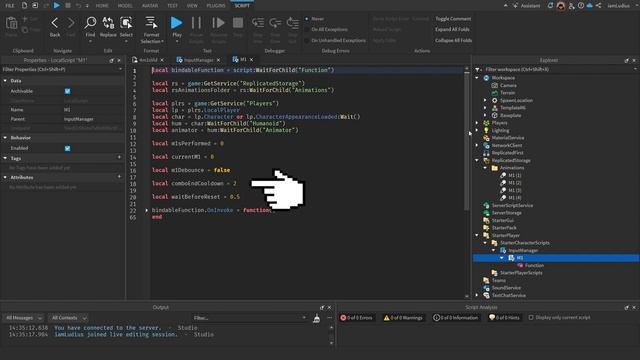Expand the SpawnLocation node
The image size is (640, 360).
tap(485, 100)
